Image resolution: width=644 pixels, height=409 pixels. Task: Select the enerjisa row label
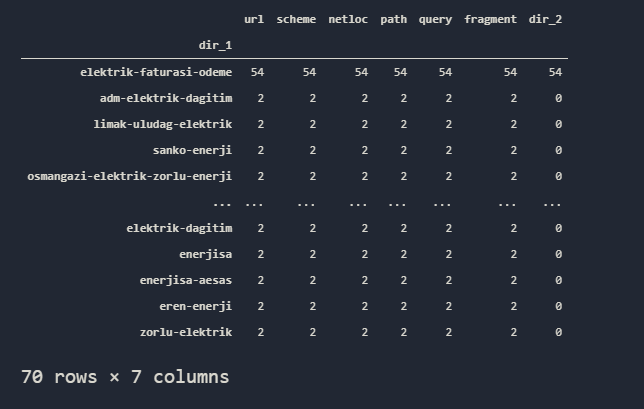tap(205, 254)
